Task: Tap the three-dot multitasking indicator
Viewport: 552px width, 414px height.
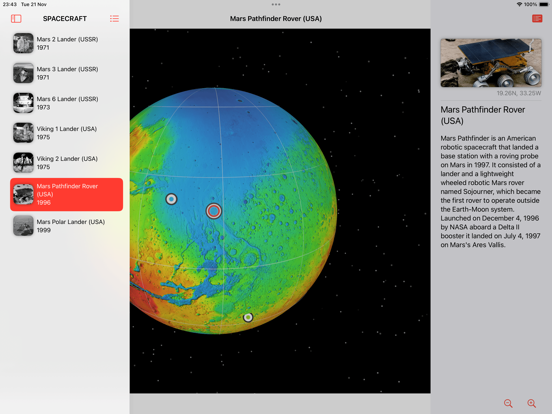Action: click(x=276, y=5)
